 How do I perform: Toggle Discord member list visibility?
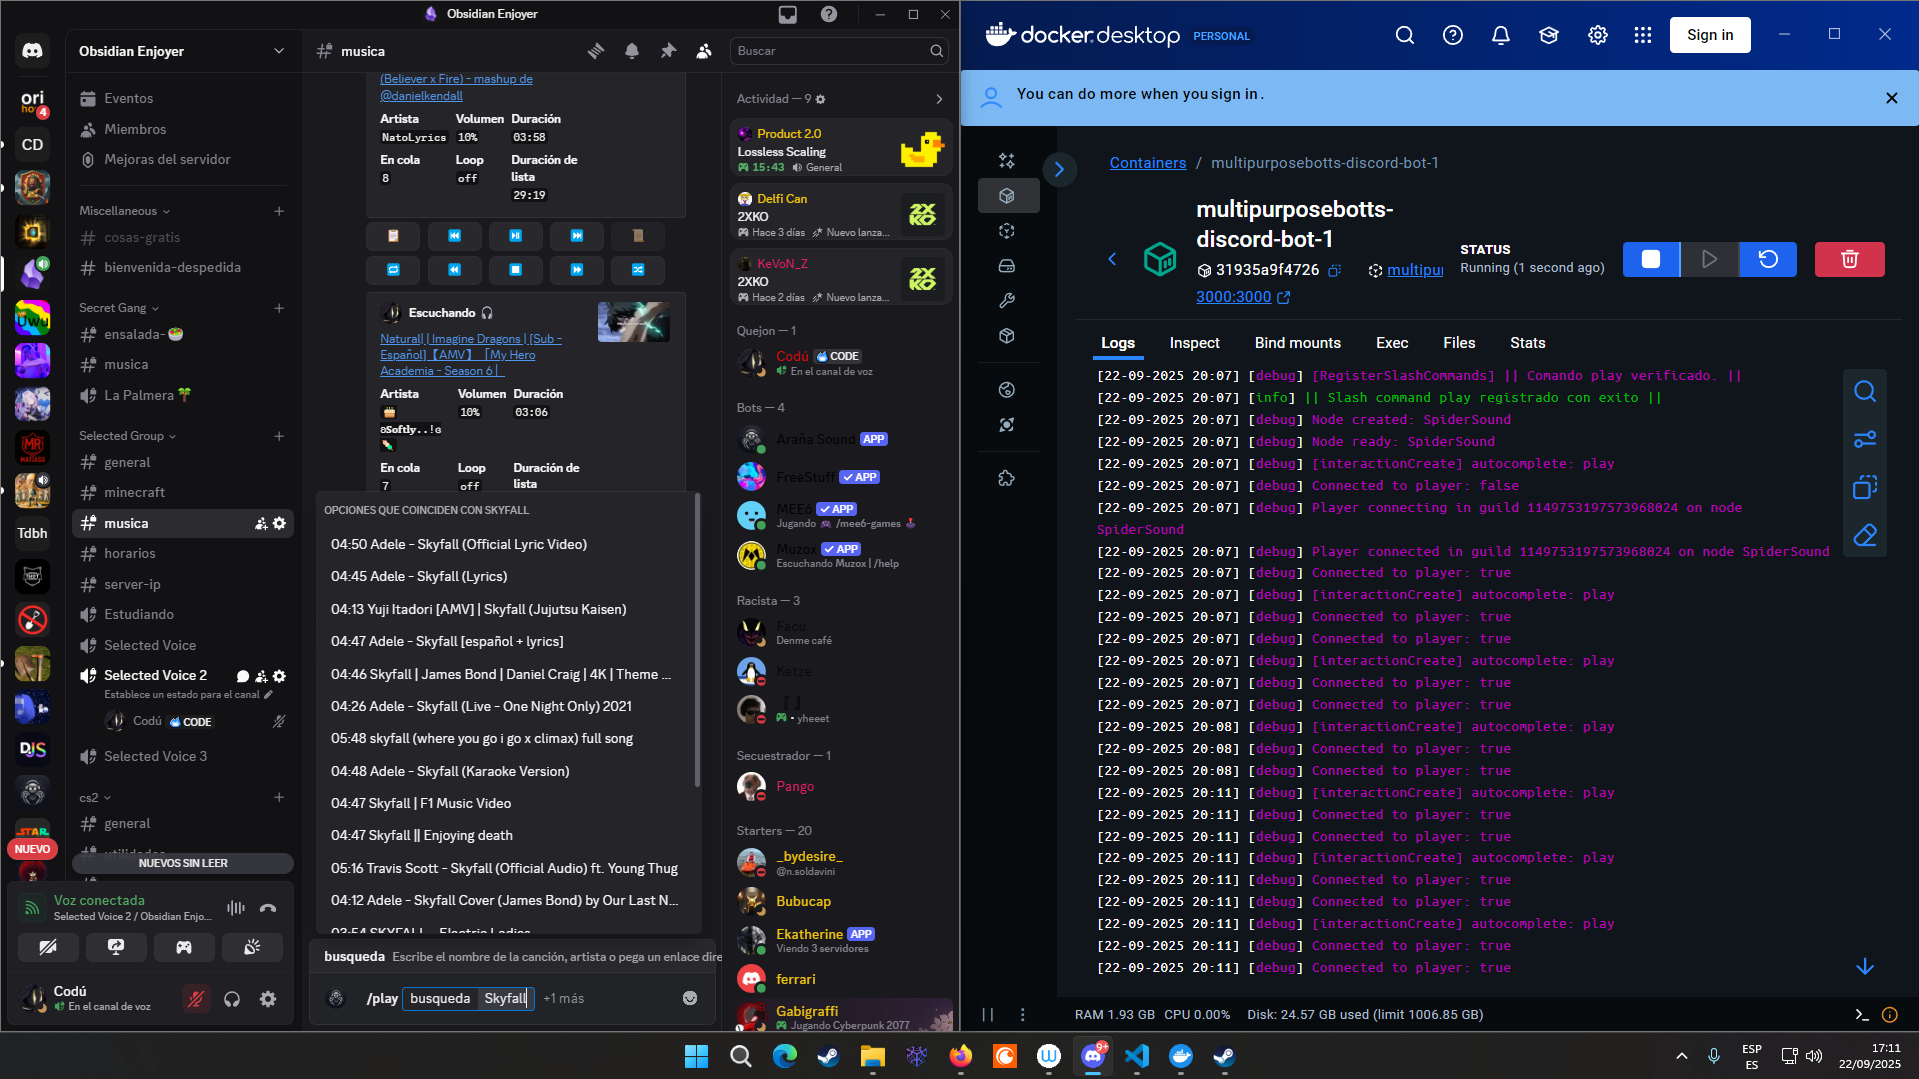704,51
